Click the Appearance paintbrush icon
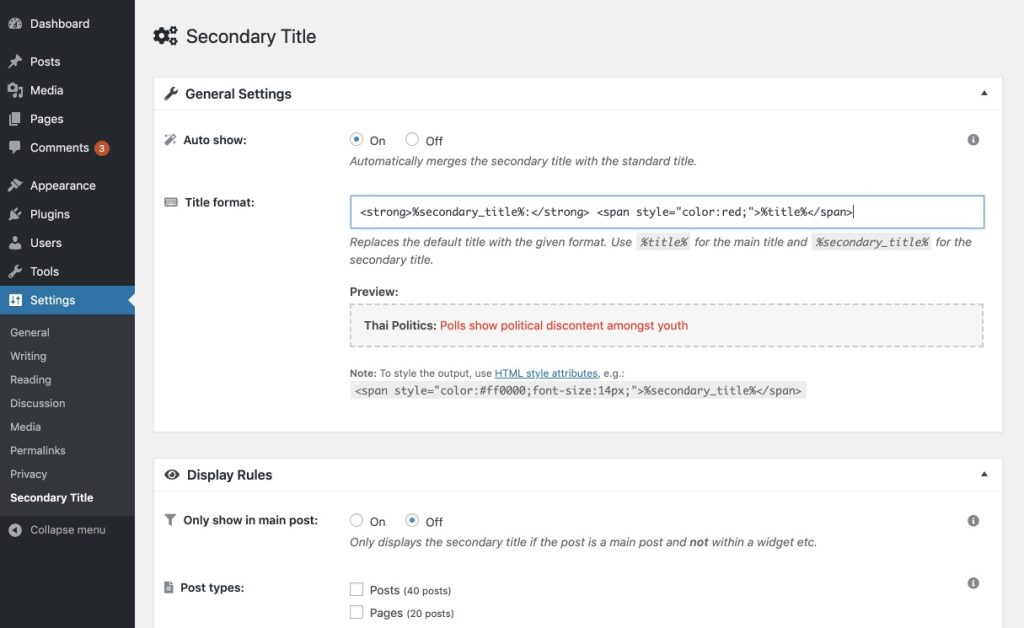 pos(15,186)
